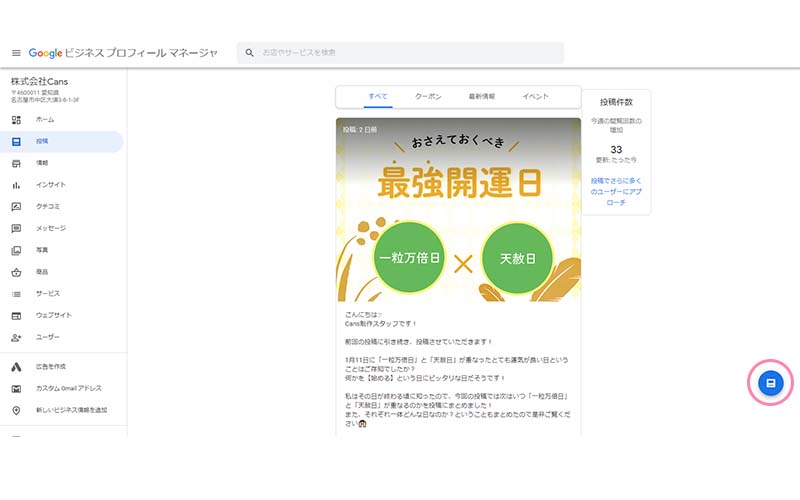
Task: Switch to the 最新情報 tab
Action: [482, 97]
